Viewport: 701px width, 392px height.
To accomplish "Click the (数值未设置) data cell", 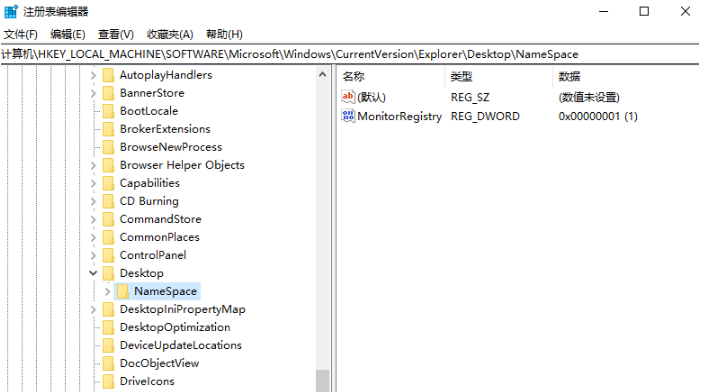I will coord(589,97).
